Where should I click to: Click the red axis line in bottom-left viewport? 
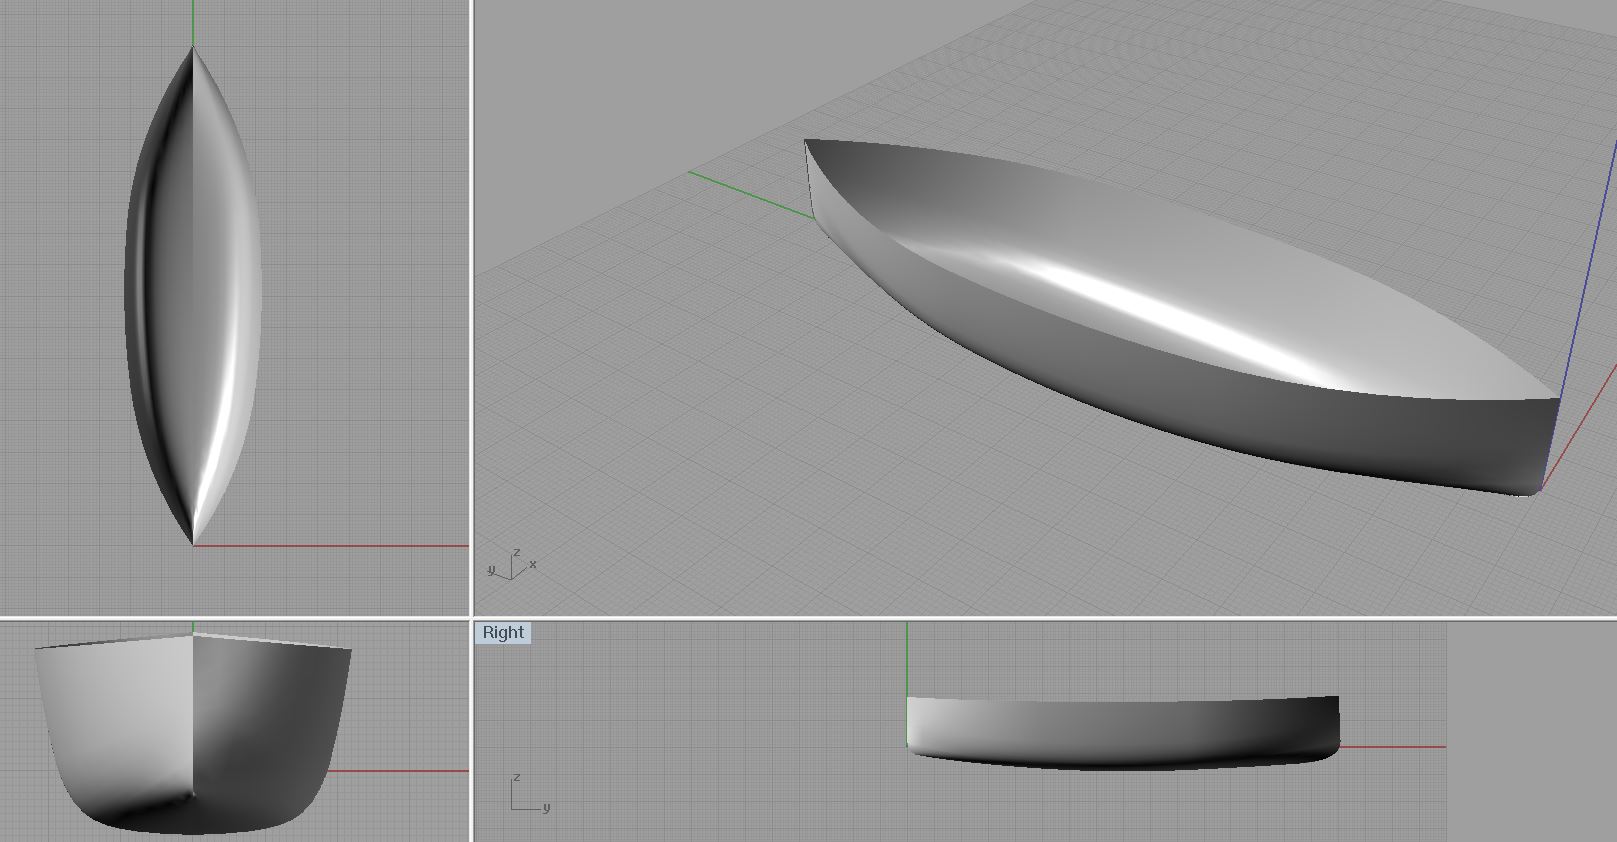[400, 771]
